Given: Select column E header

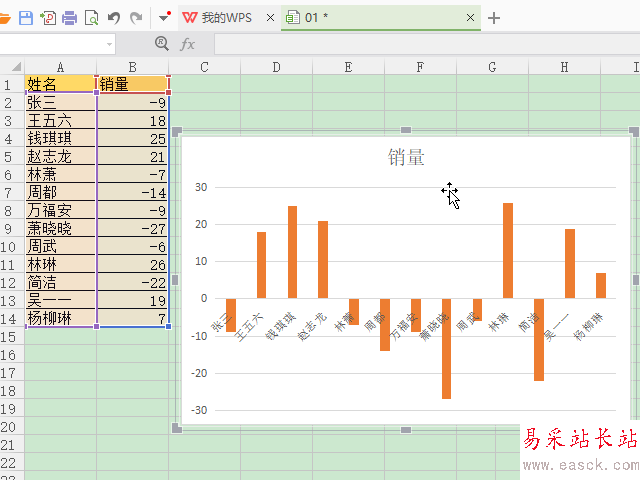Looking at the screenshot, I should (x=348, y=67).
